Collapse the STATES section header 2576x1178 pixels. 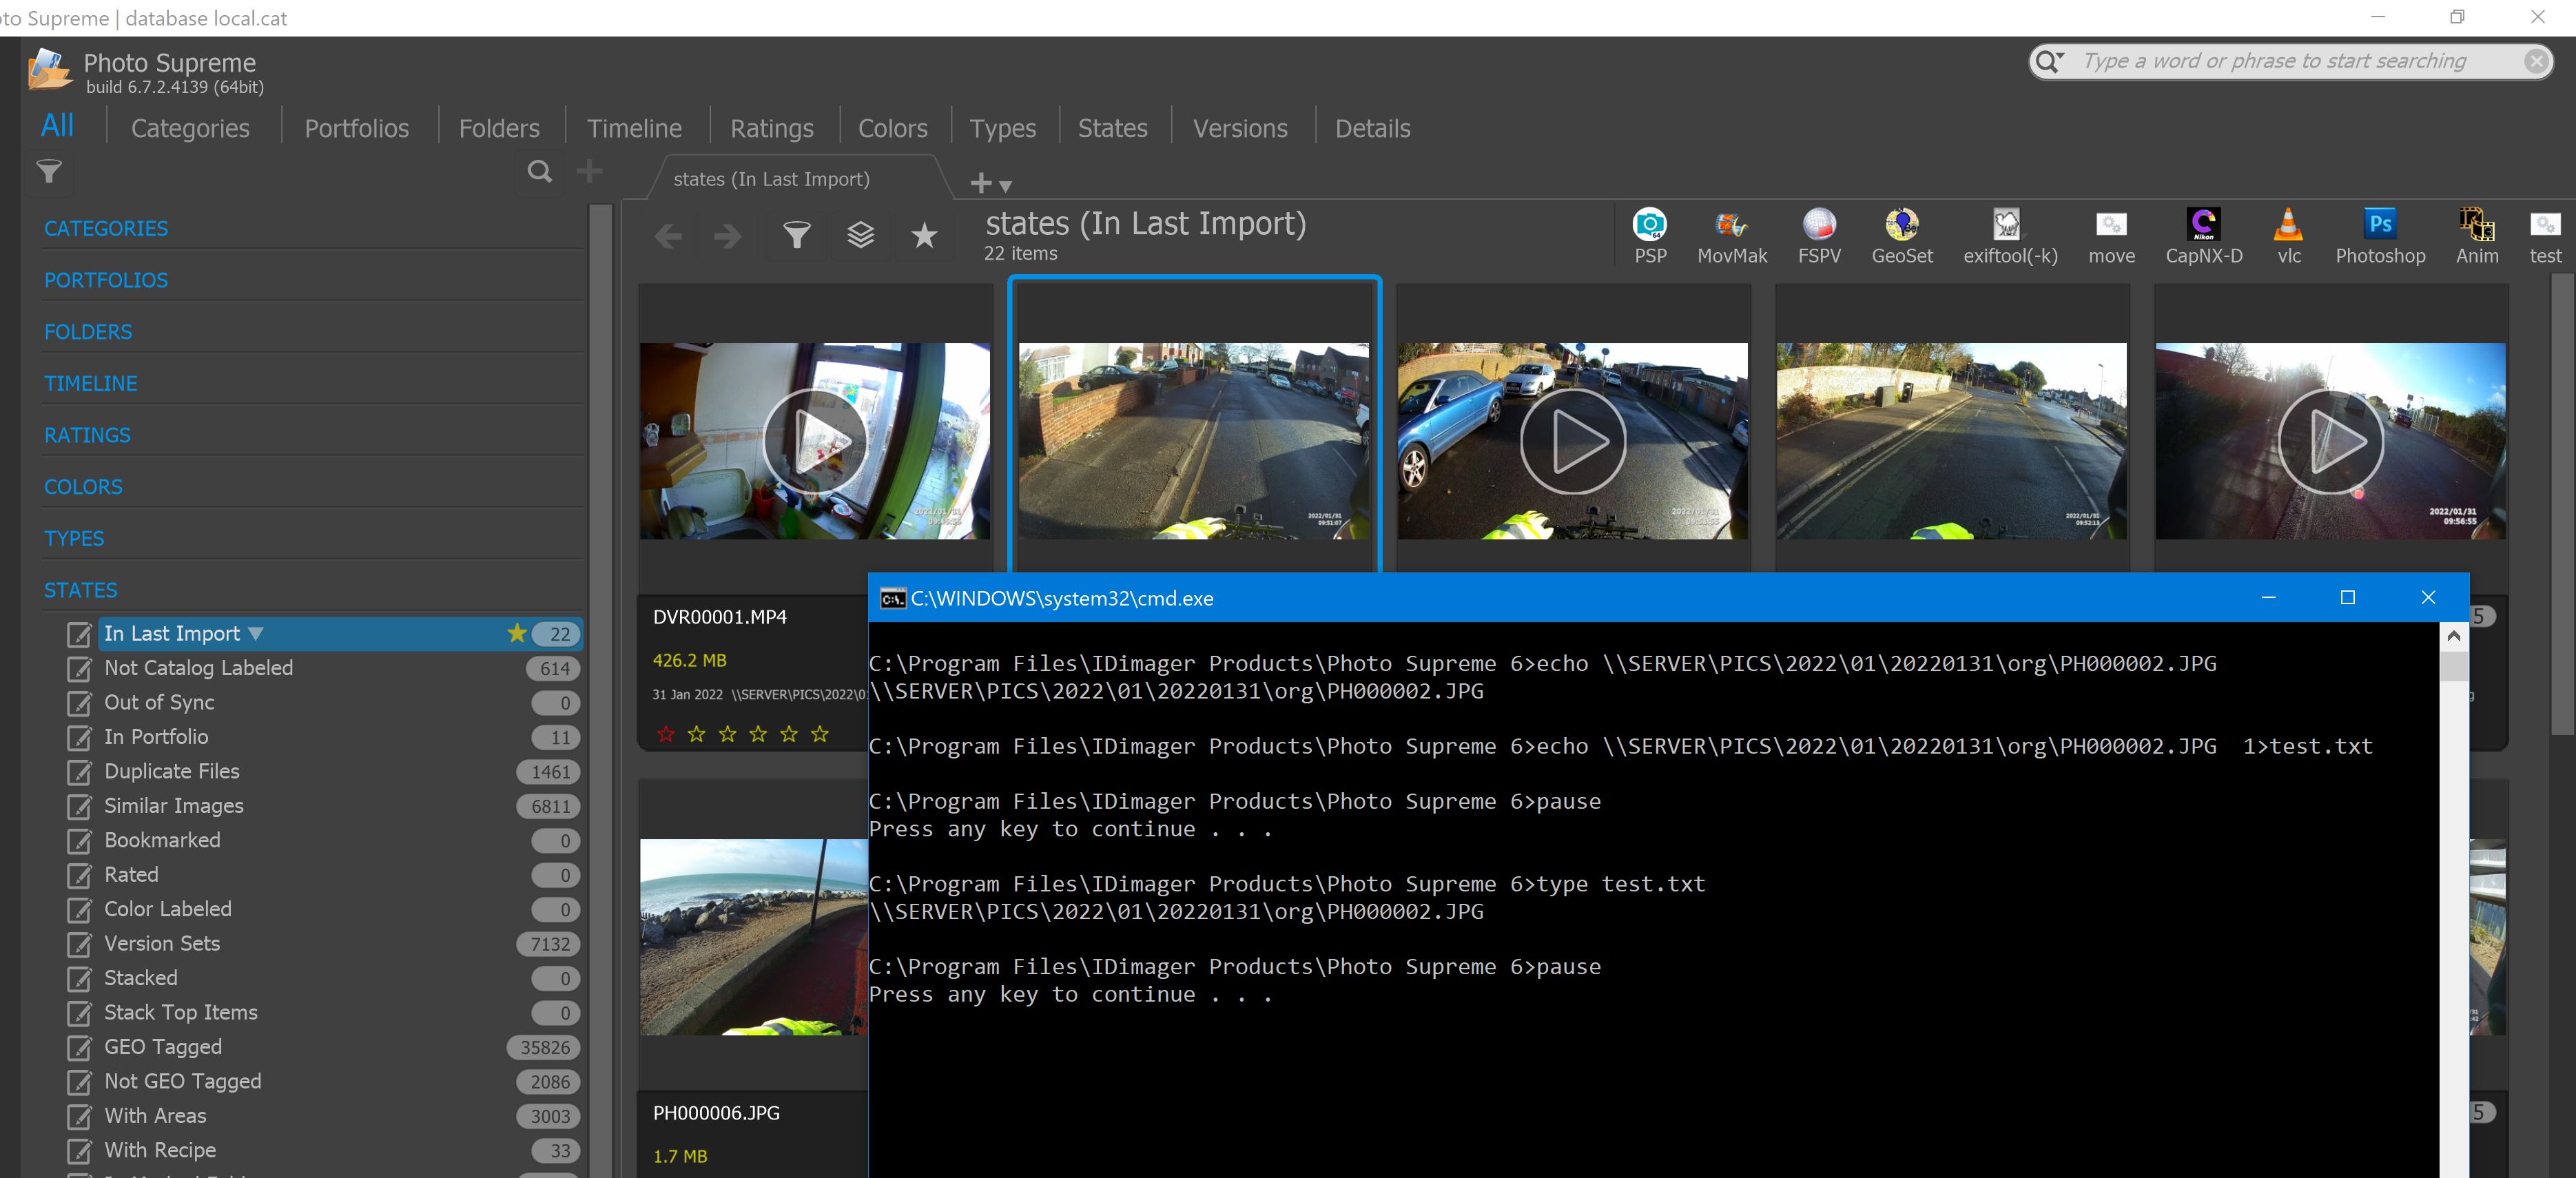click(80, 590)
